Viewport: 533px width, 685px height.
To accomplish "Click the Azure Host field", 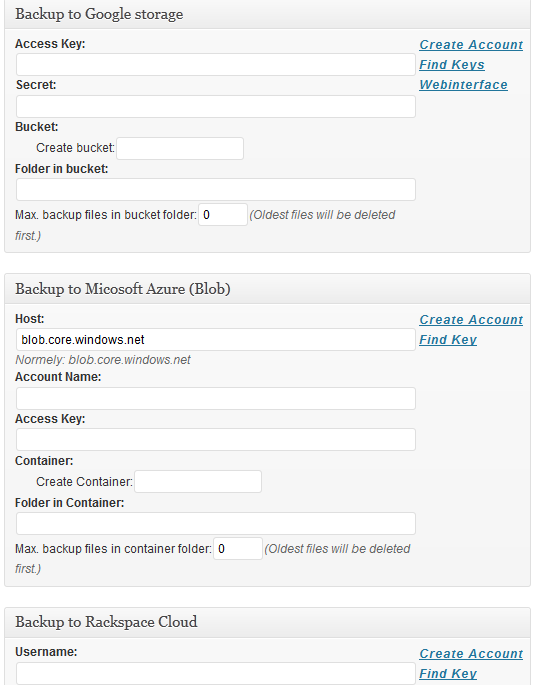I will point(216,339).
